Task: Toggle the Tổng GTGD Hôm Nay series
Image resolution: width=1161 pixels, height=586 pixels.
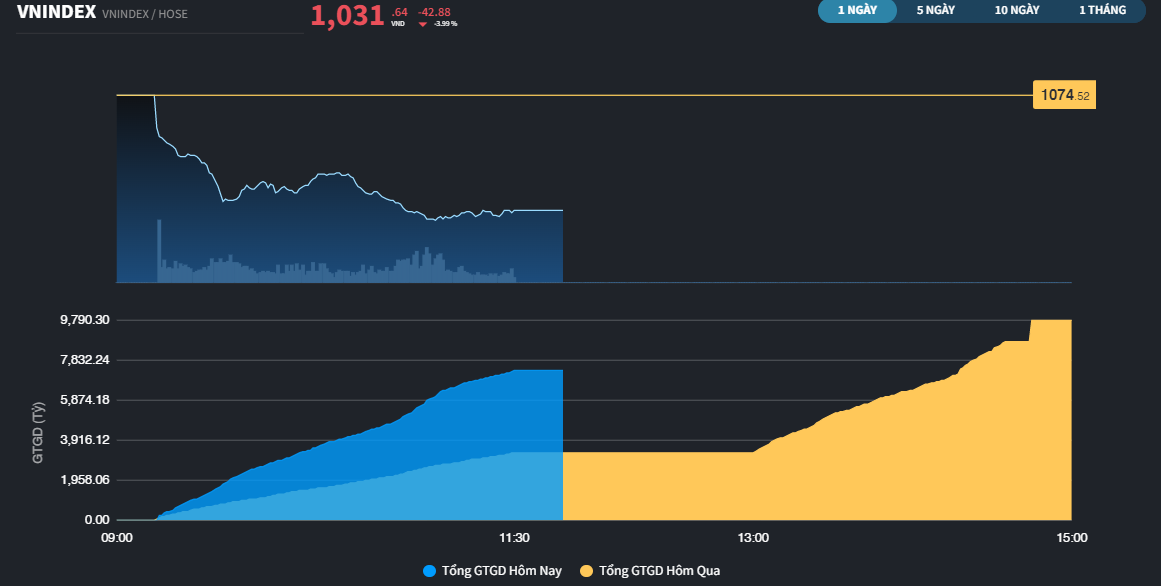Action: click(494, 571)
